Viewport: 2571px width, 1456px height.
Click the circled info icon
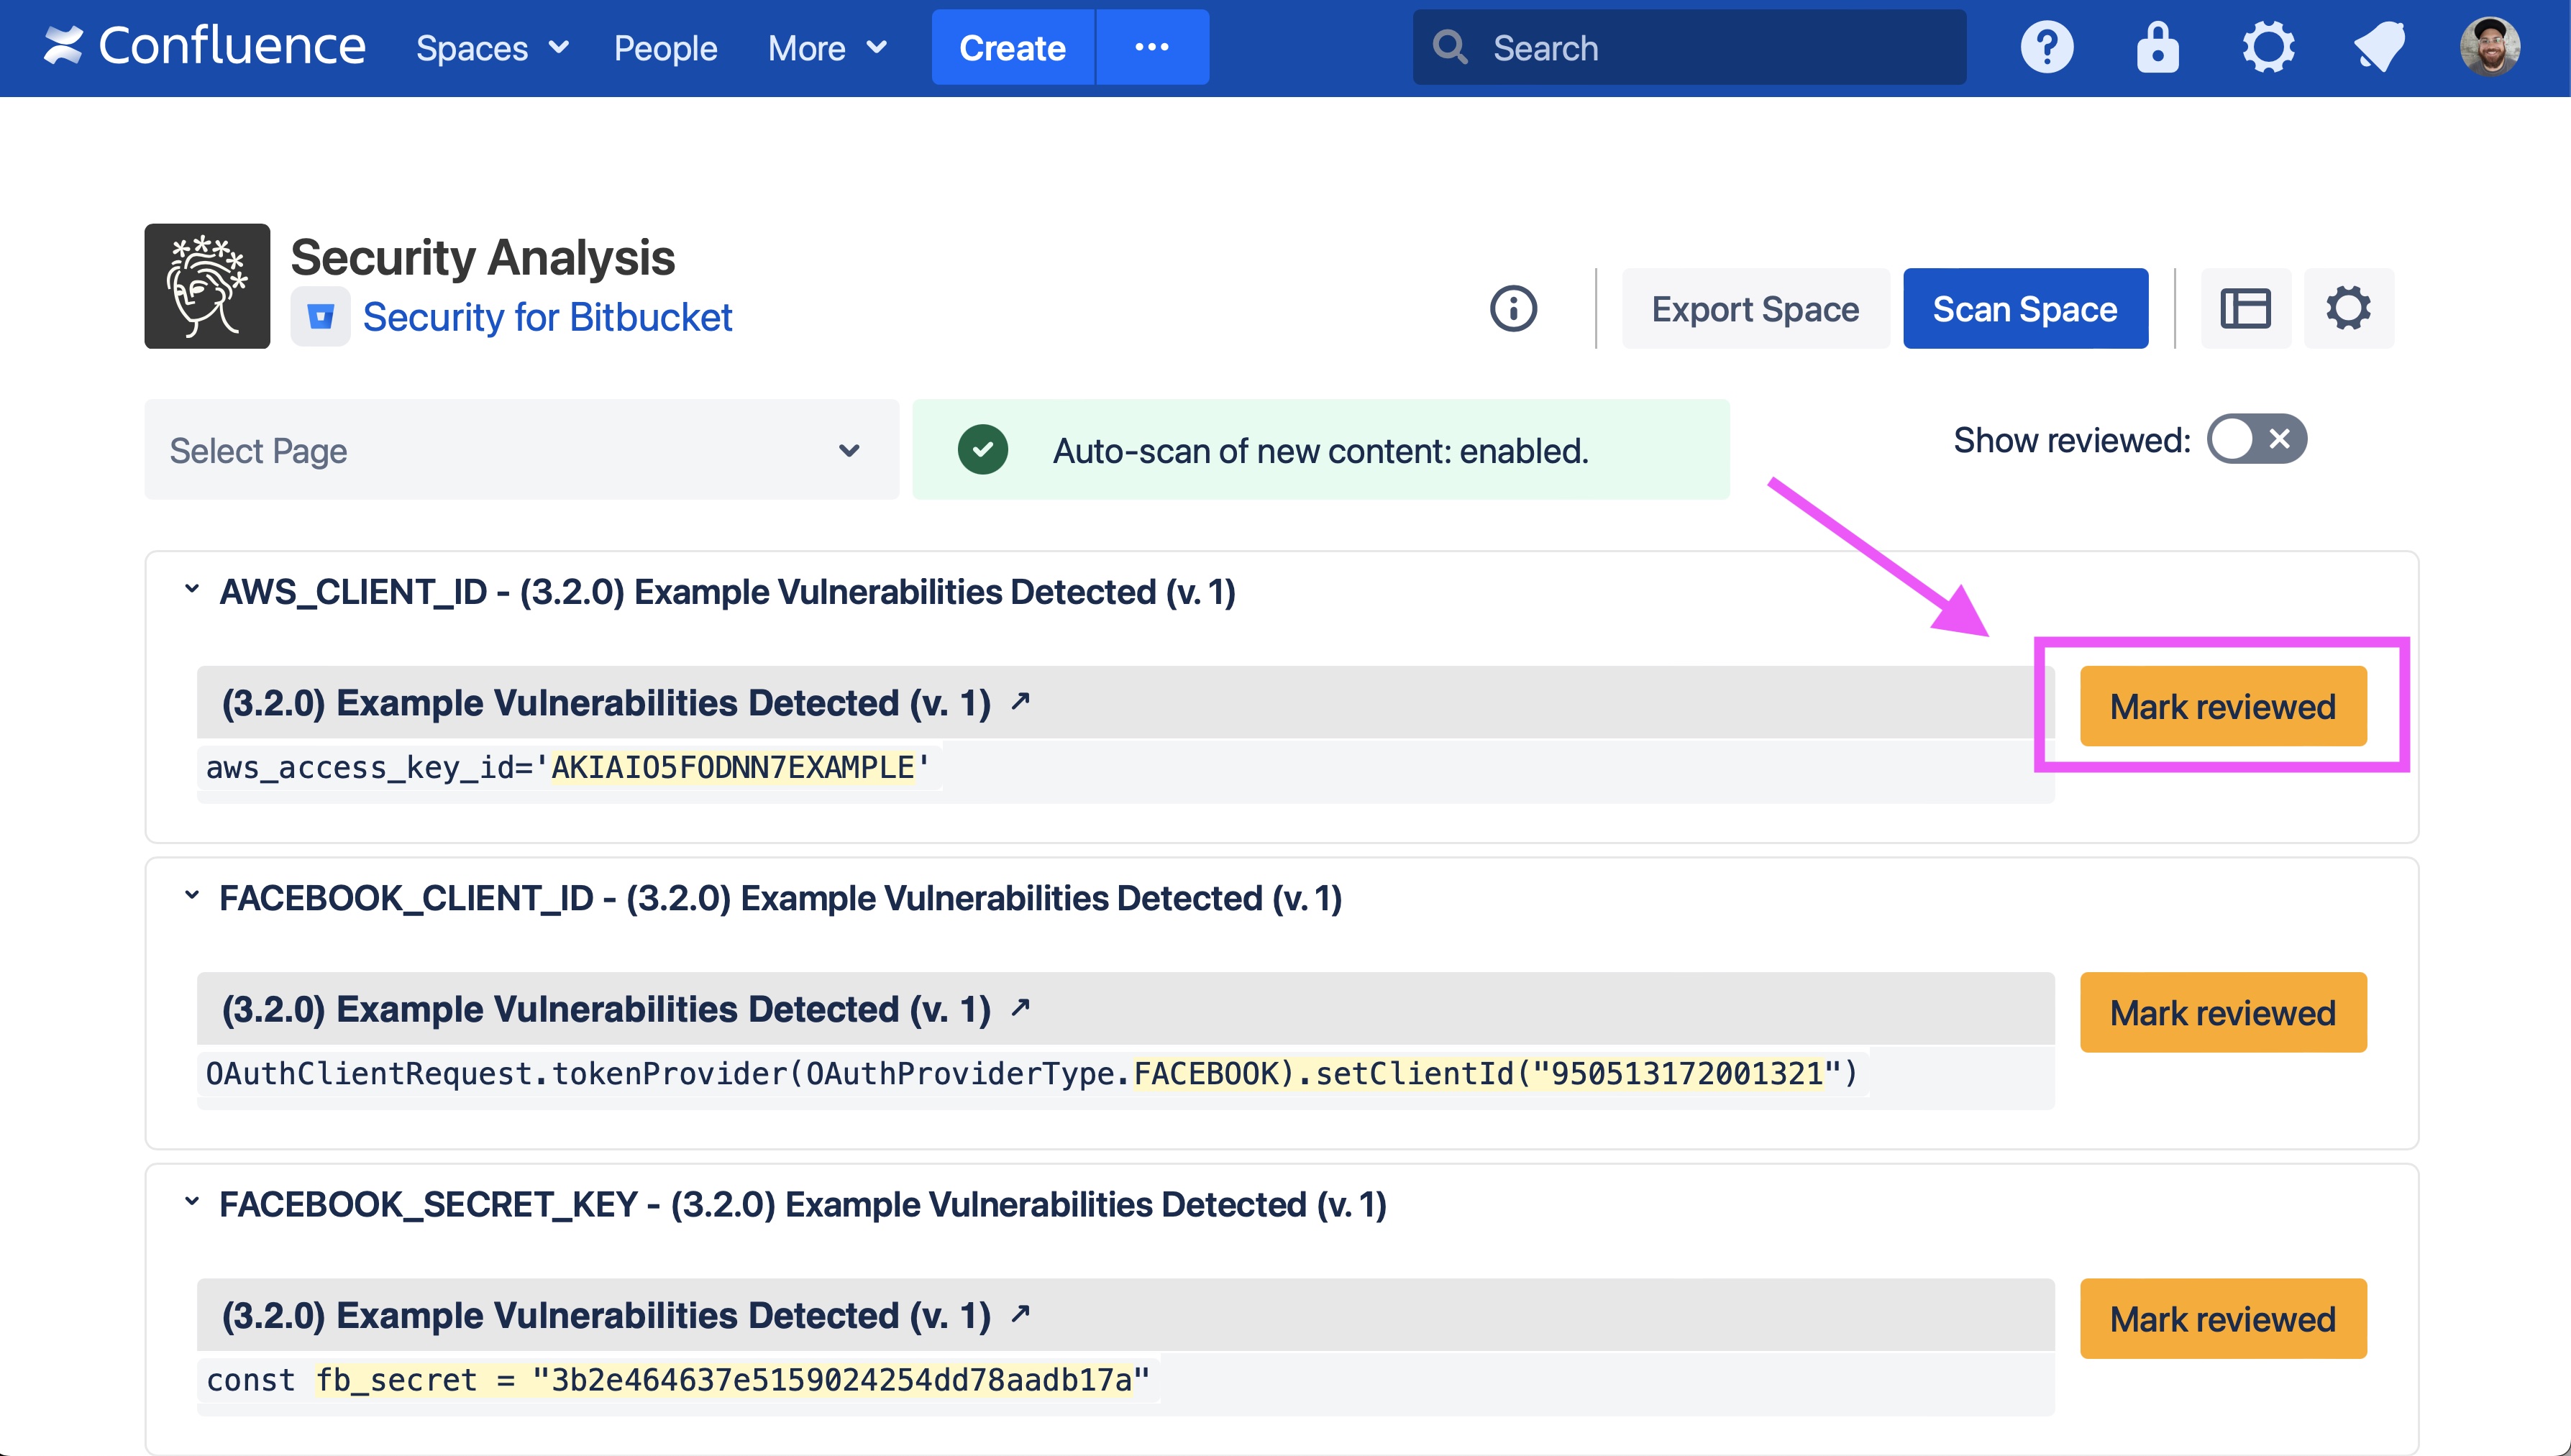point(1513,308)
